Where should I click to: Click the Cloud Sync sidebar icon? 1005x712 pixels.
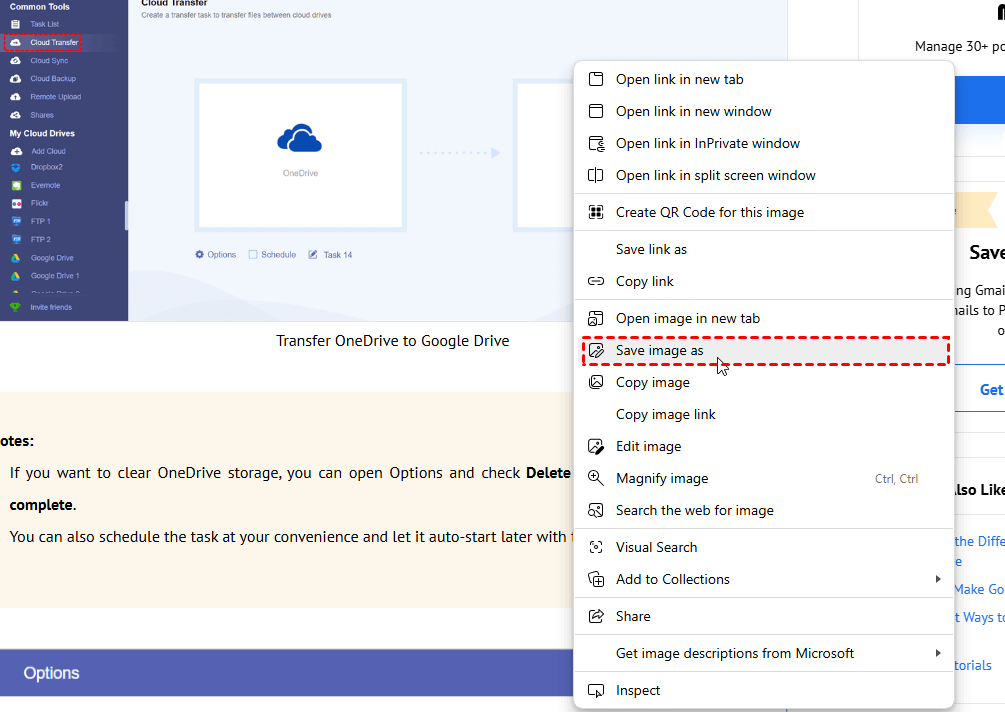click(15, 60)
